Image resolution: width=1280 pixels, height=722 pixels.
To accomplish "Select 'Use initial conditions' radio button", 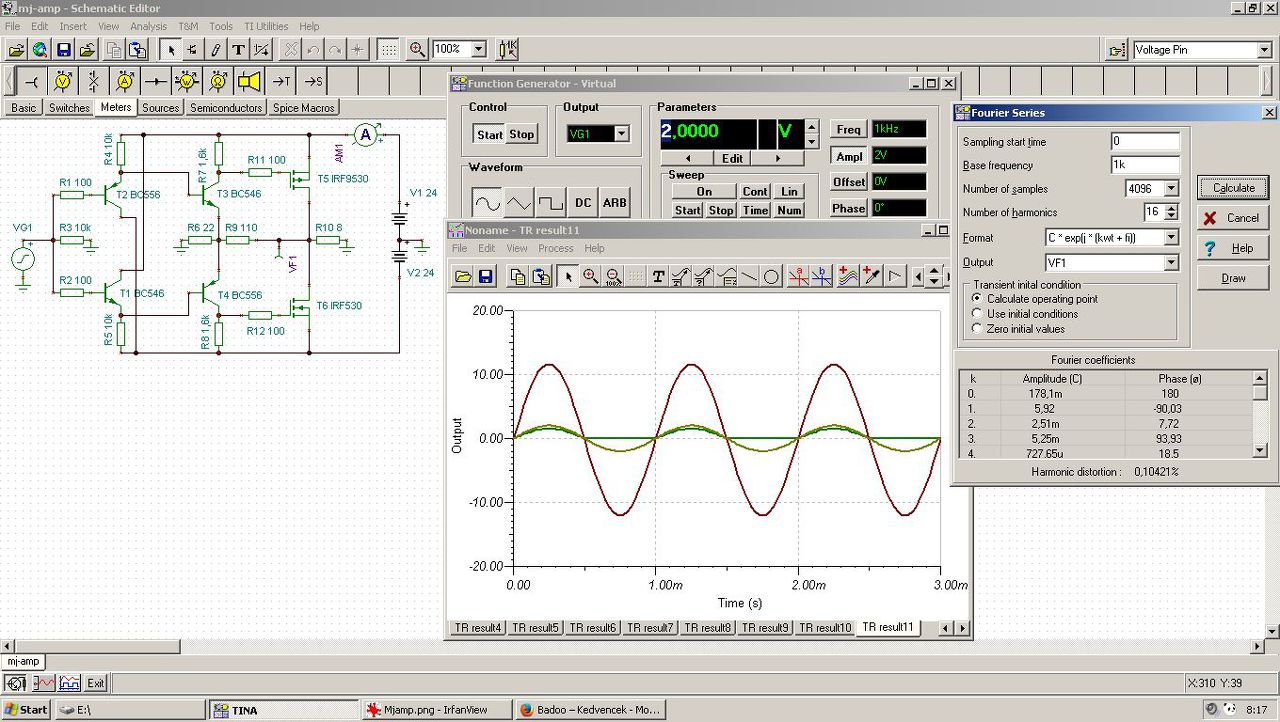I will 977,314.
